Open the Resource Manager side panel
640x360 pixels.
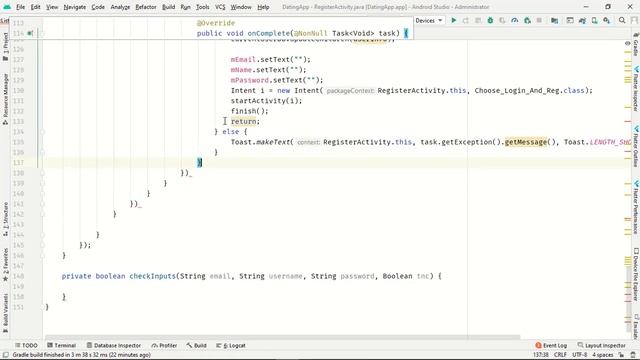click(x=5, y=99)
